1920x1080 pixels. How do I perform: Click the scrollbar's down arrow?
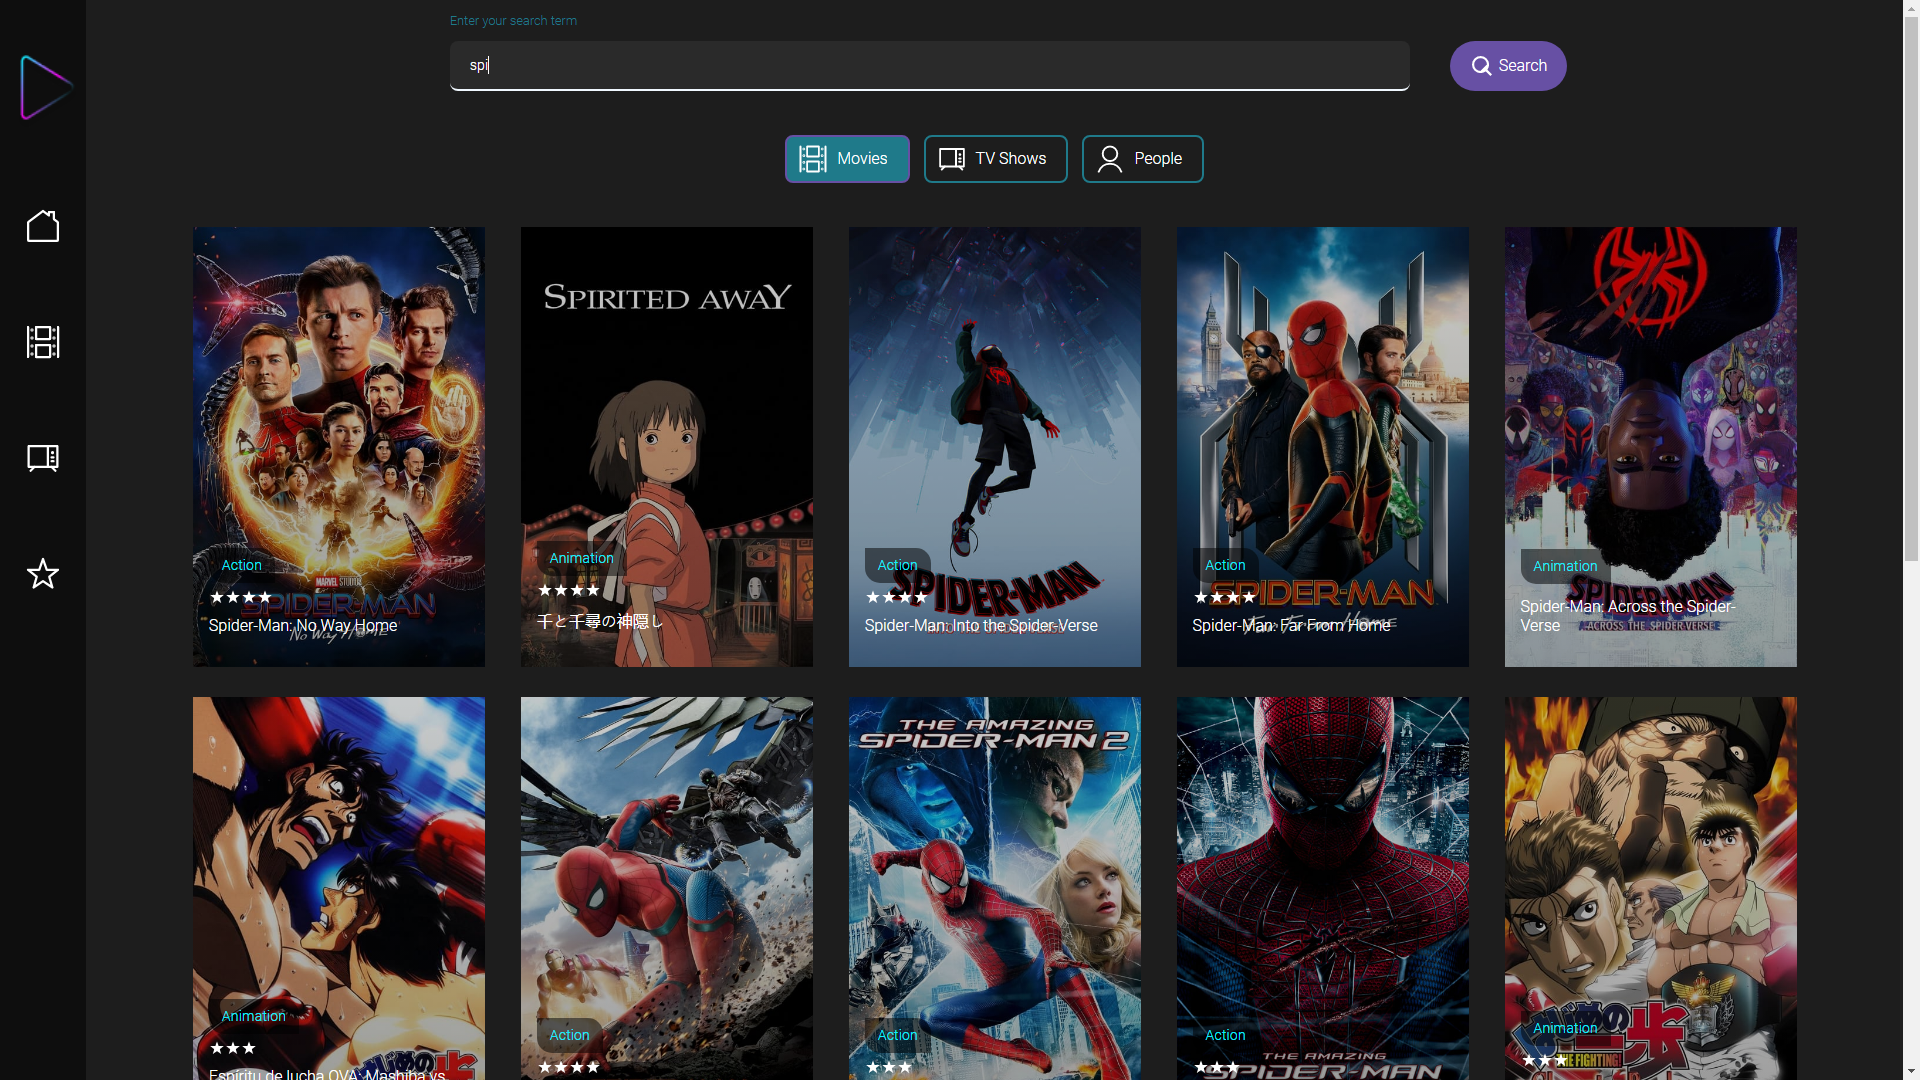pyautogui.click(x=1911, y=1070)
